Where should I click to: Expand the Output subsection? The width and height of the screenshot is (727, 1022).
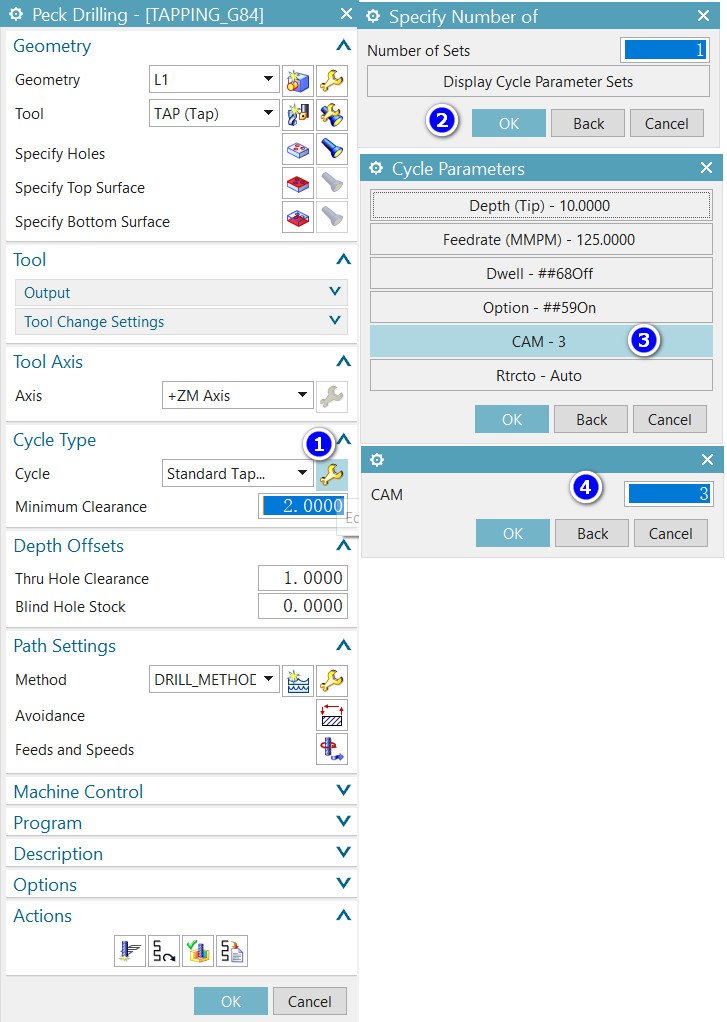click(x=181, y=293)
